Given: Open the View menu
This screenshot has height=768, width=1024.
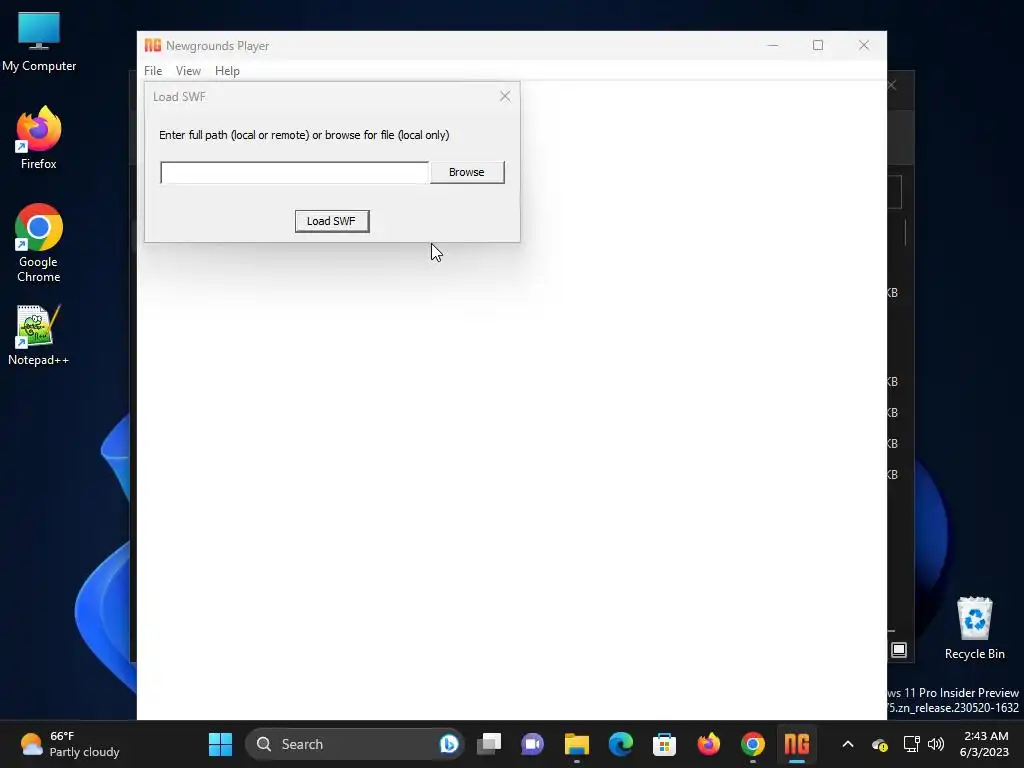Looking at the screenshot, I should point(188,71).
